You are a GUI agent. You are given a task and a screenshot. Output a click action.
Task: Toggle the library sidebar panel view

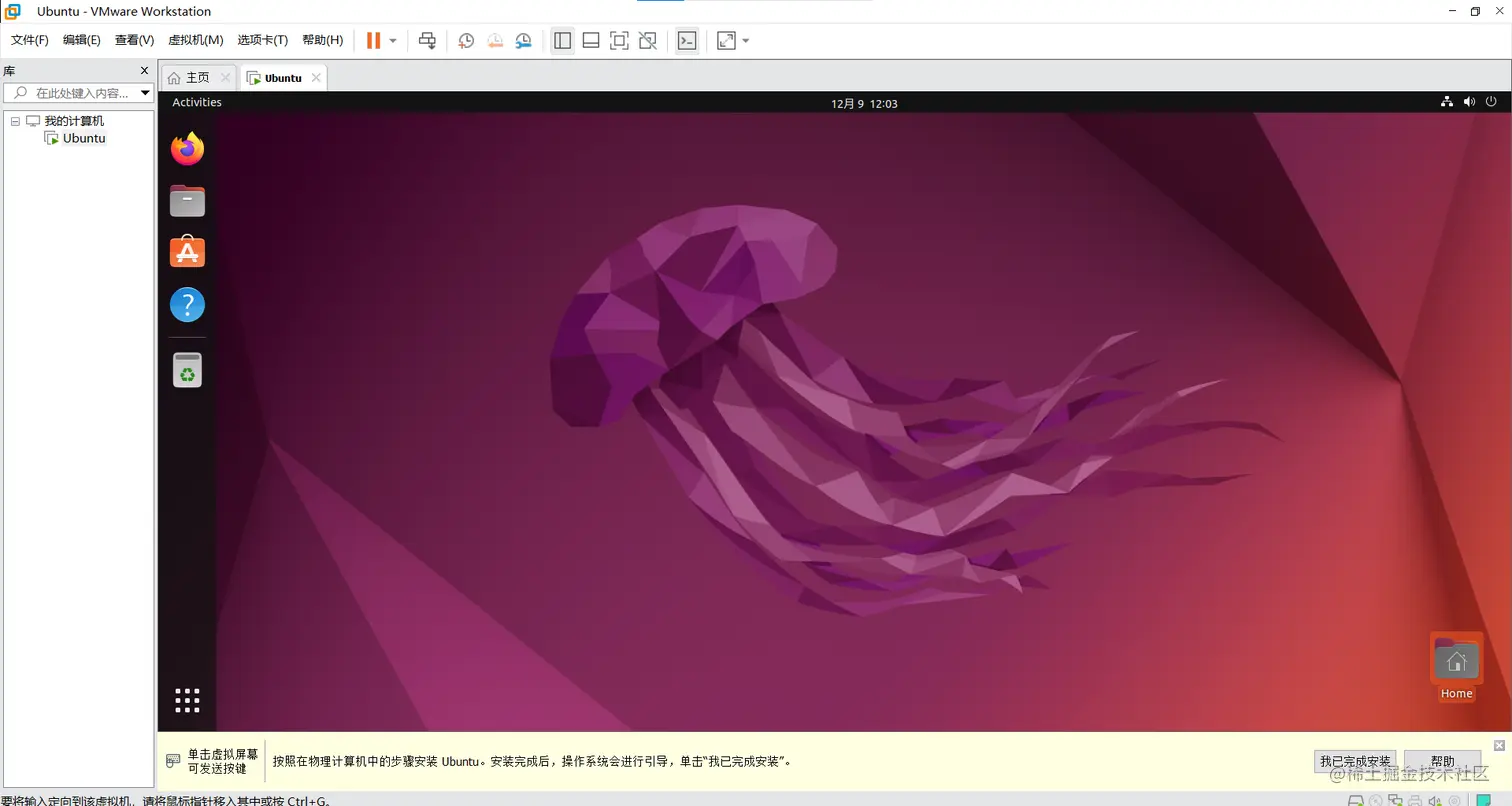[x=562, y=41]
